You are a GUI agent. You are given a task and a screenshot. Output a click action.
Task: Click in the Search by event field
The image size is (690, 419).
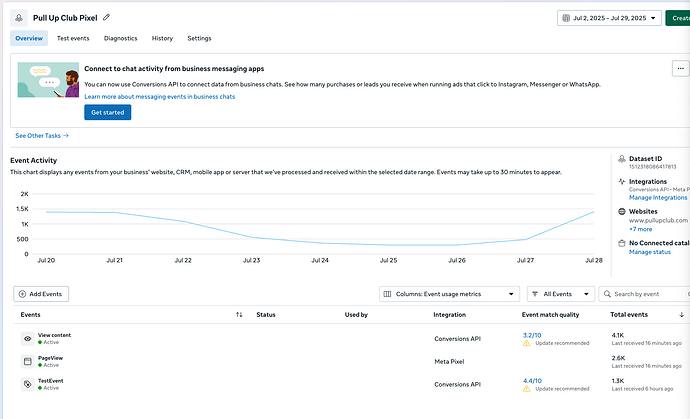pos(646,294)
